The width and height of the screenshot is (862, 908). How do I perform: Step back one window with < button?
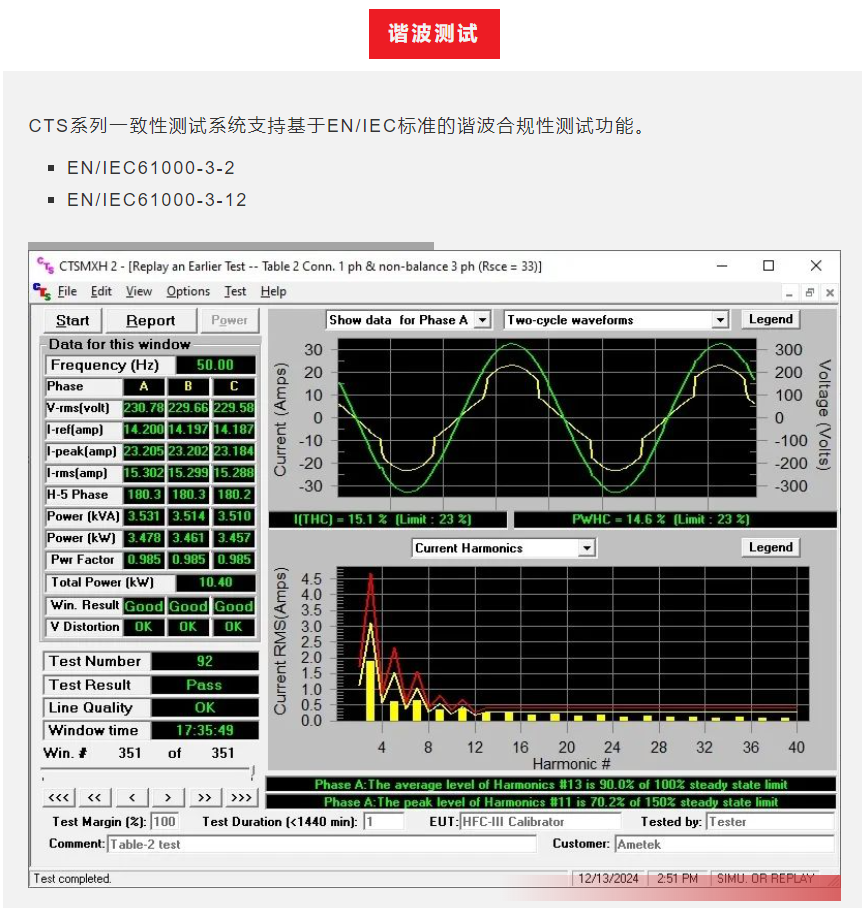tap(132, 797)
